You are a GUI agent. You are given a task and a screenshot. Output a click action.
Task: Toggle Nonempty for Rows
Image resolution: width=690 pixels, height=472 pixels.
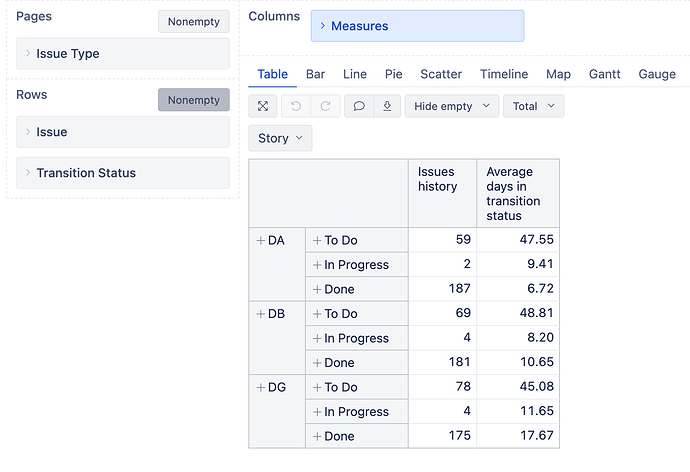pyautogui.click(x=194, y=100)
